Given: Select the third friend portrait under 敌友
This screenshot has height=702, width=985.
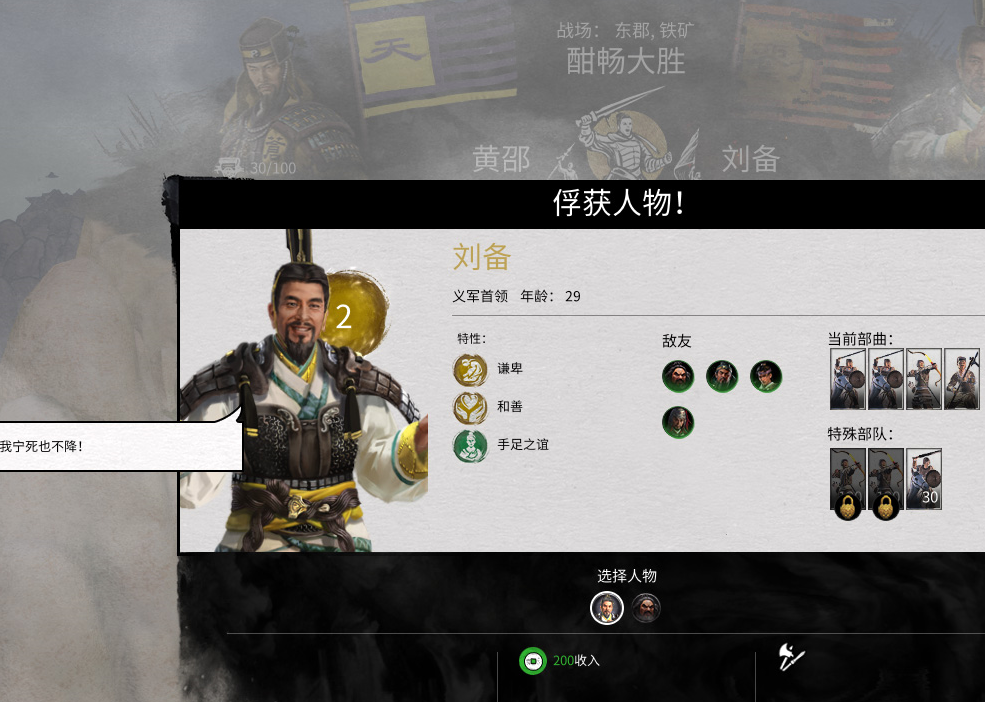Looking at the screenshot, I should click(766, 376).
